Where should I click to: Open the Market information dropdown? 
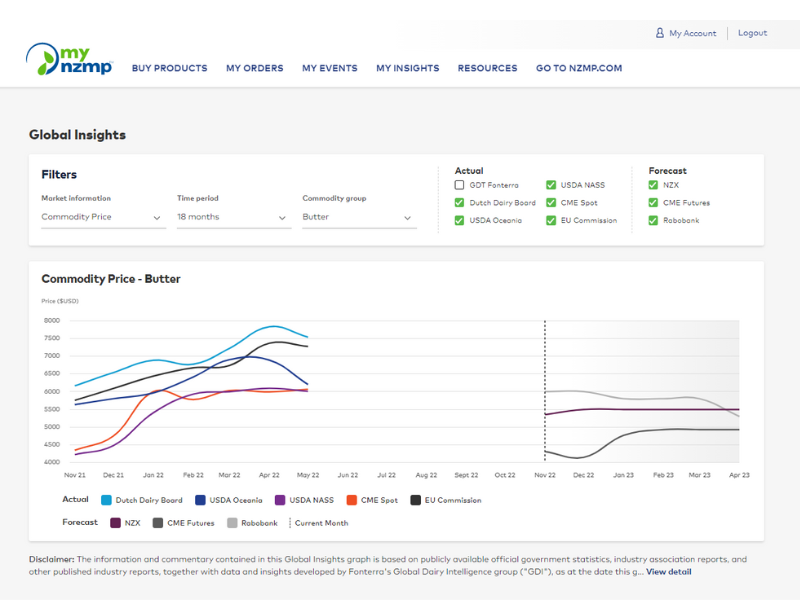pos(104,217)
